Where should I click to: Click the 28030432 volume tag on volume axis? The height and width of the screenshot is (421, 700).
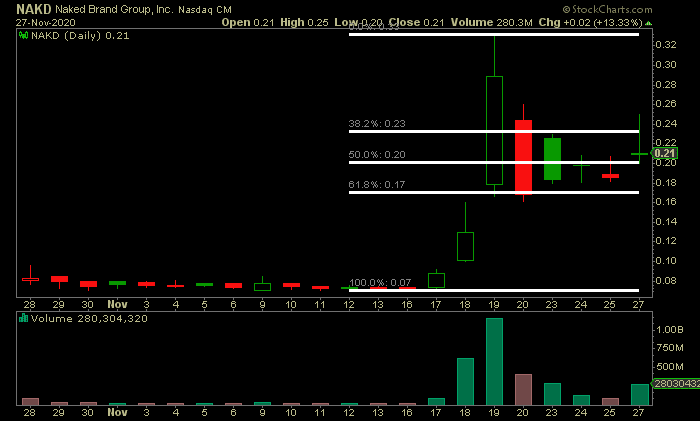pyautogui.click(x=676, y=383)
